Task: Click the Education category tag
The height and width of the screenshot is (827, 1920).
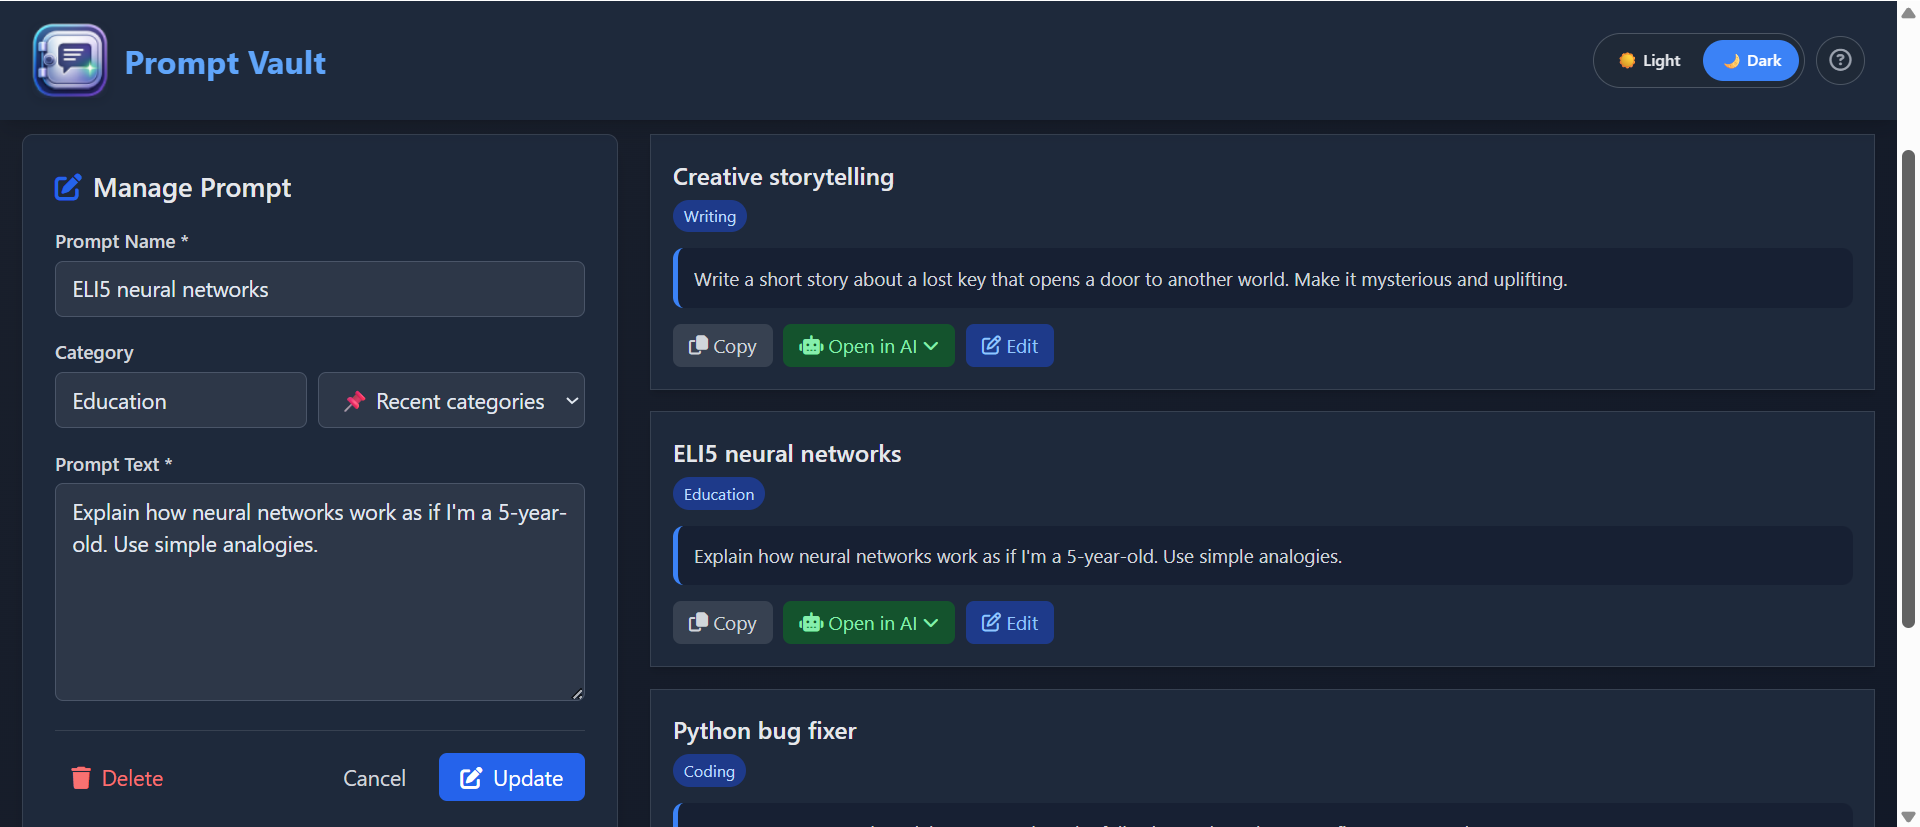Action: point(719,494)
